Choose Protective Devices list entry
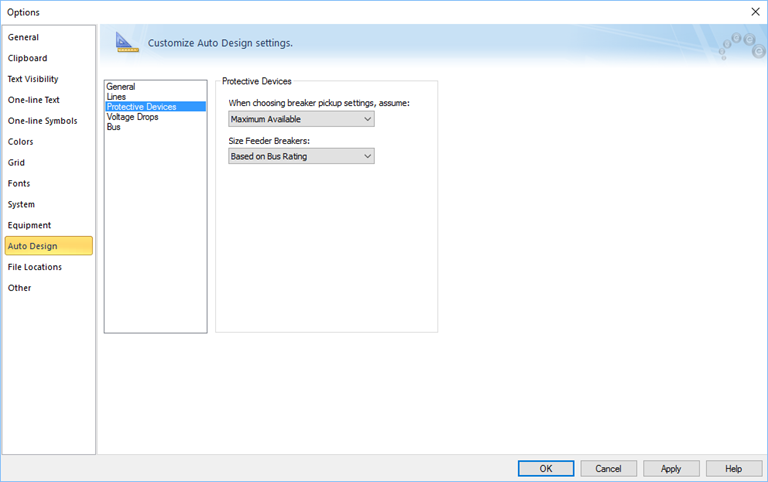This screenshot has width=768, height=482. (x=141, y=107)
